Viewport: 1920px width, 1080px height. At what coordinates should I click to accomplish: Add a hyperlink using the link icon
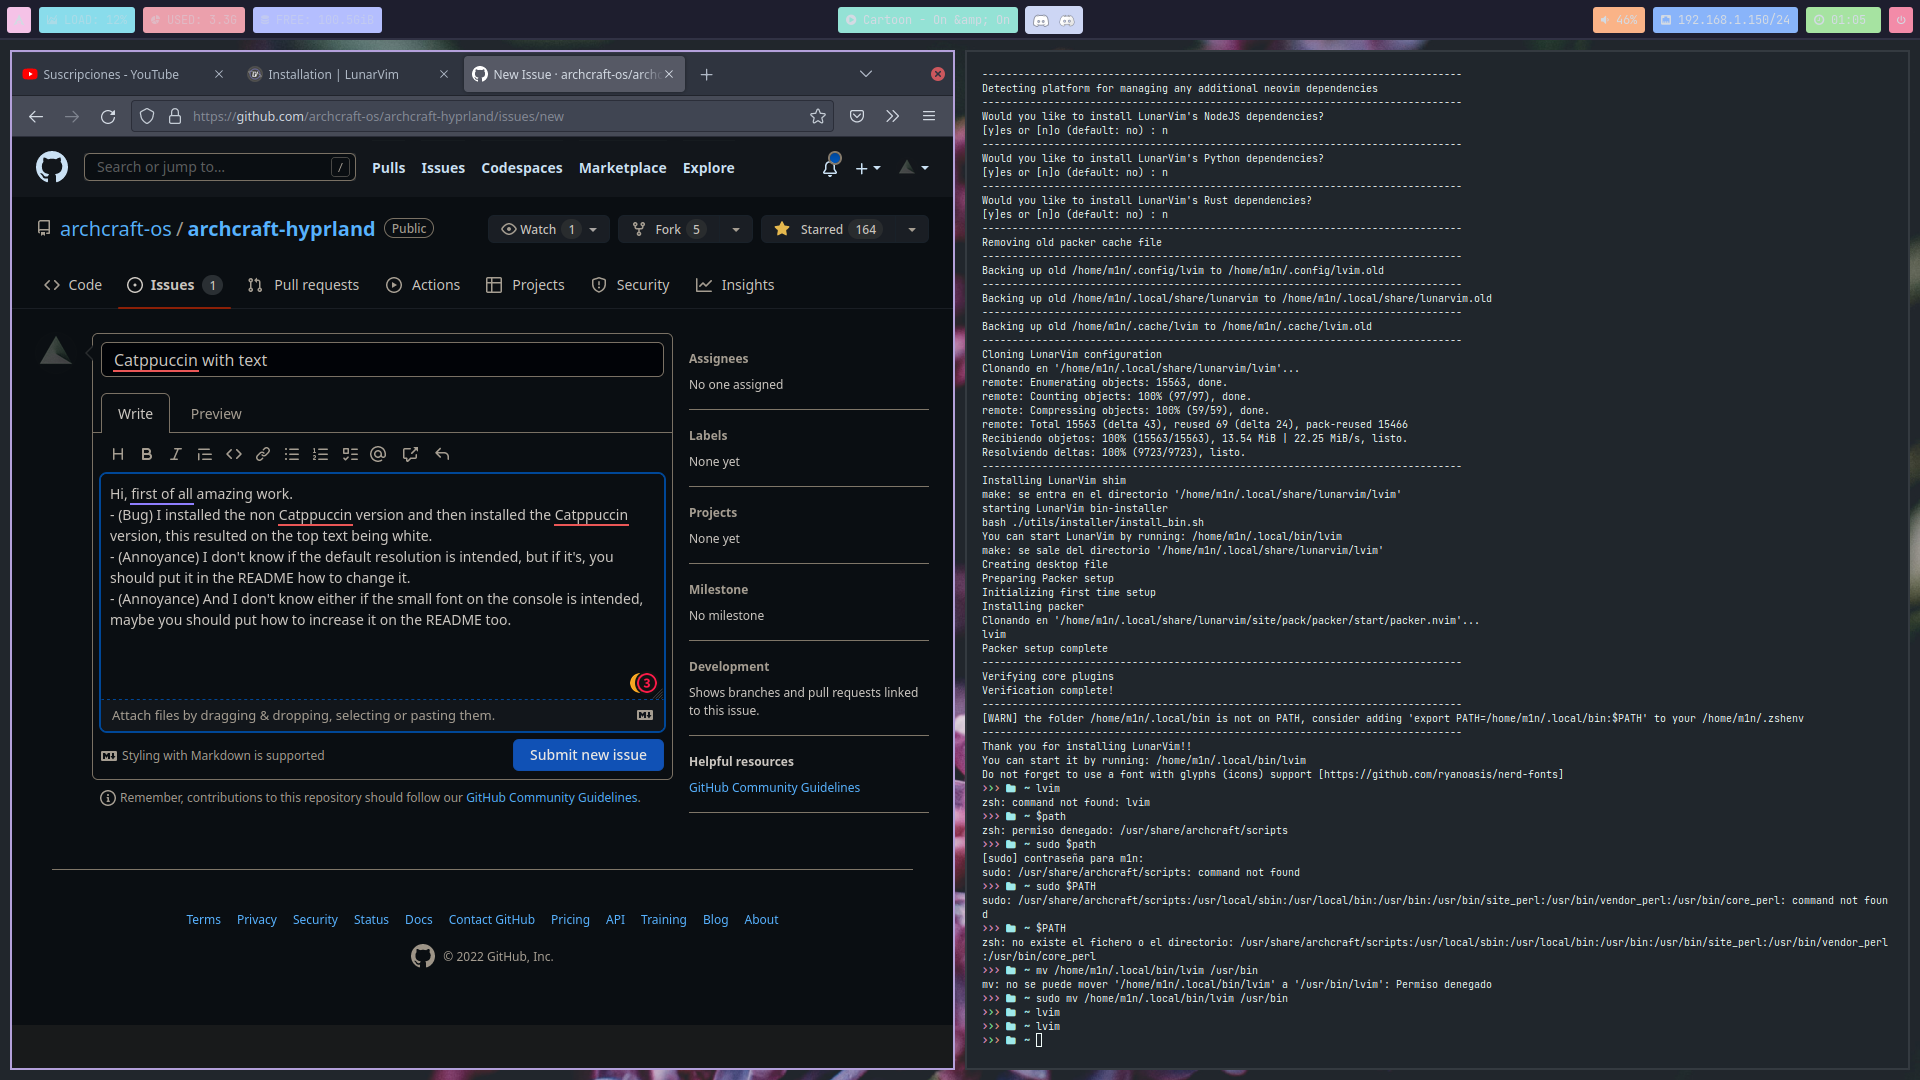pyautogui.click(x=263, y=454)
